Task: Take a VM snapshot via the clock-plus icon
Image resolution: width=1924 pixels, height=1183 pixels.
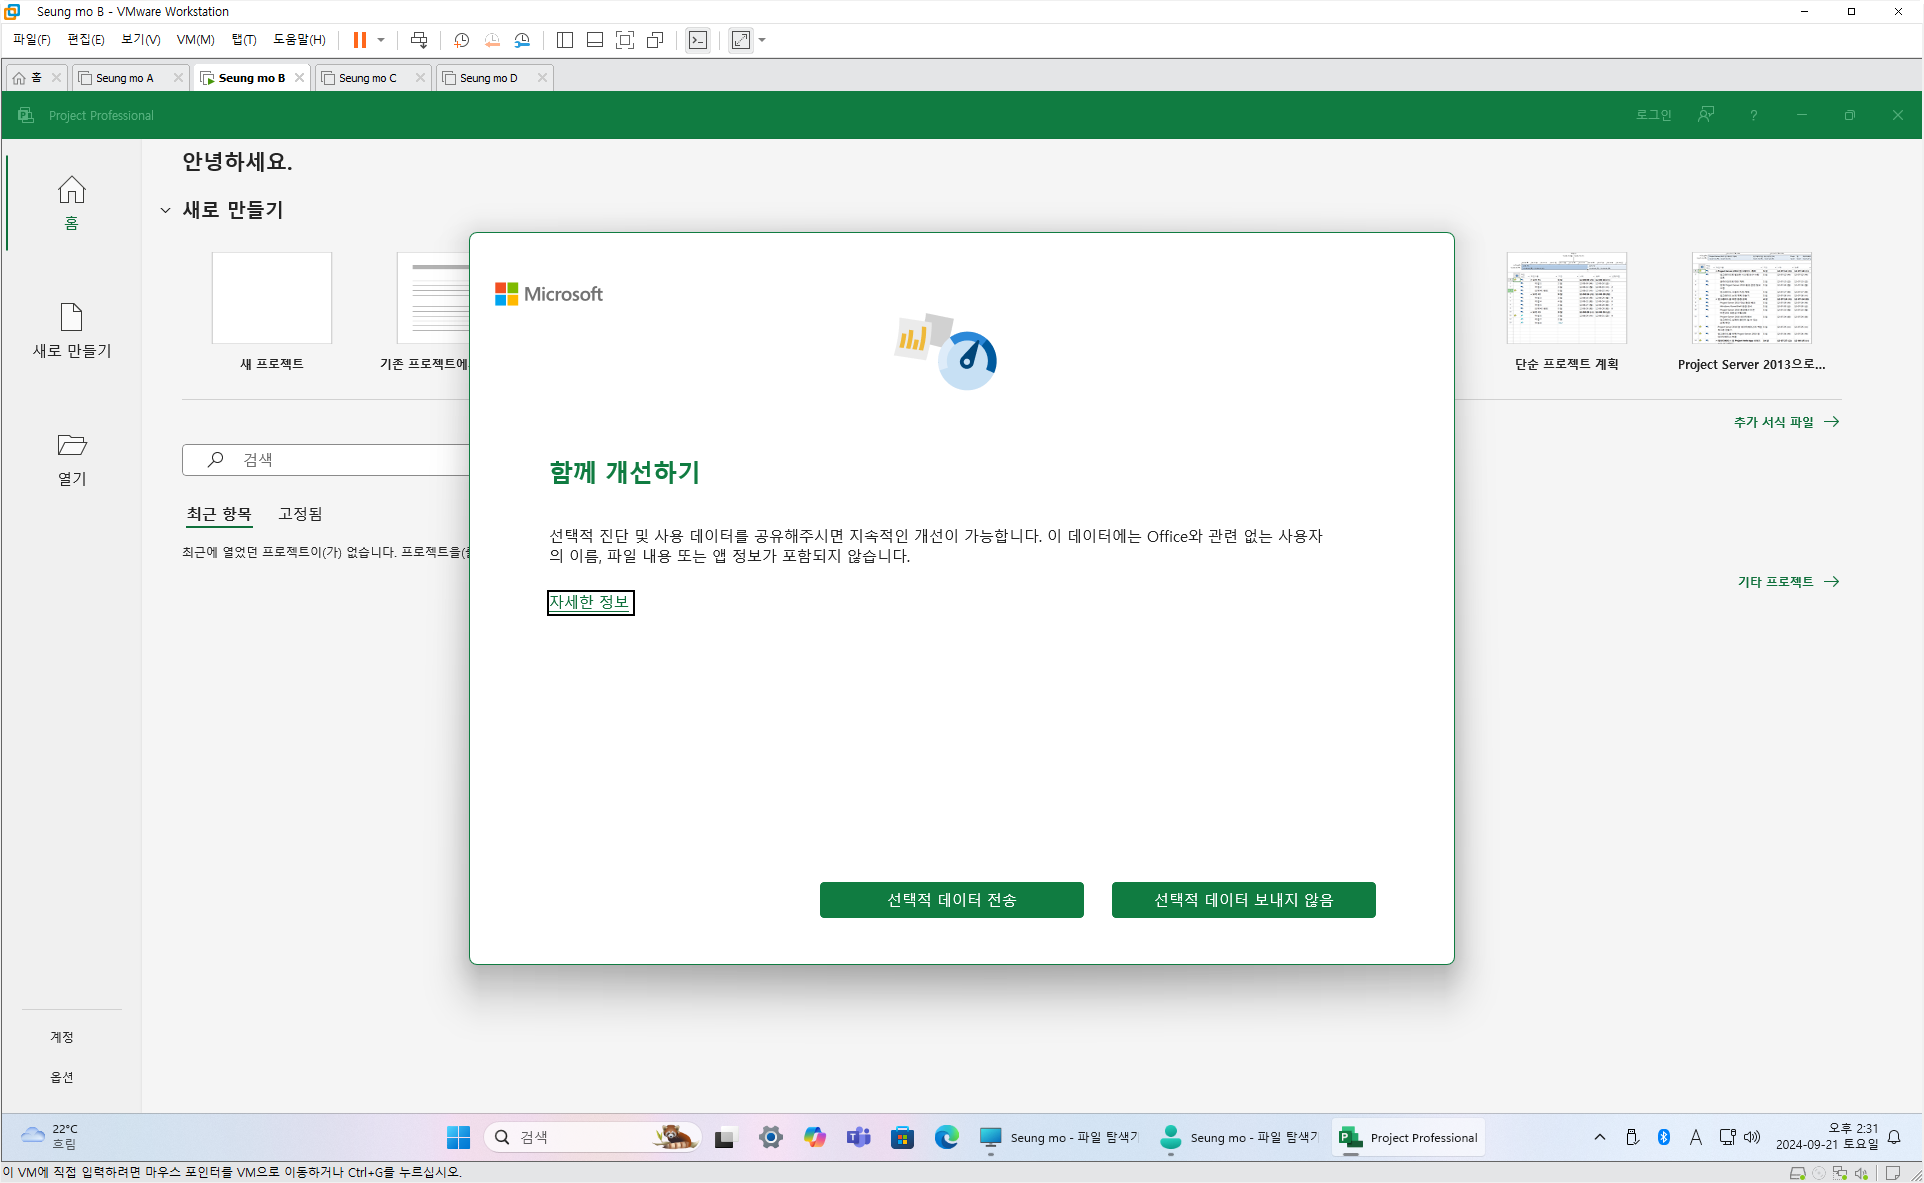Action: pyautogui.click(x=461, y=40)
